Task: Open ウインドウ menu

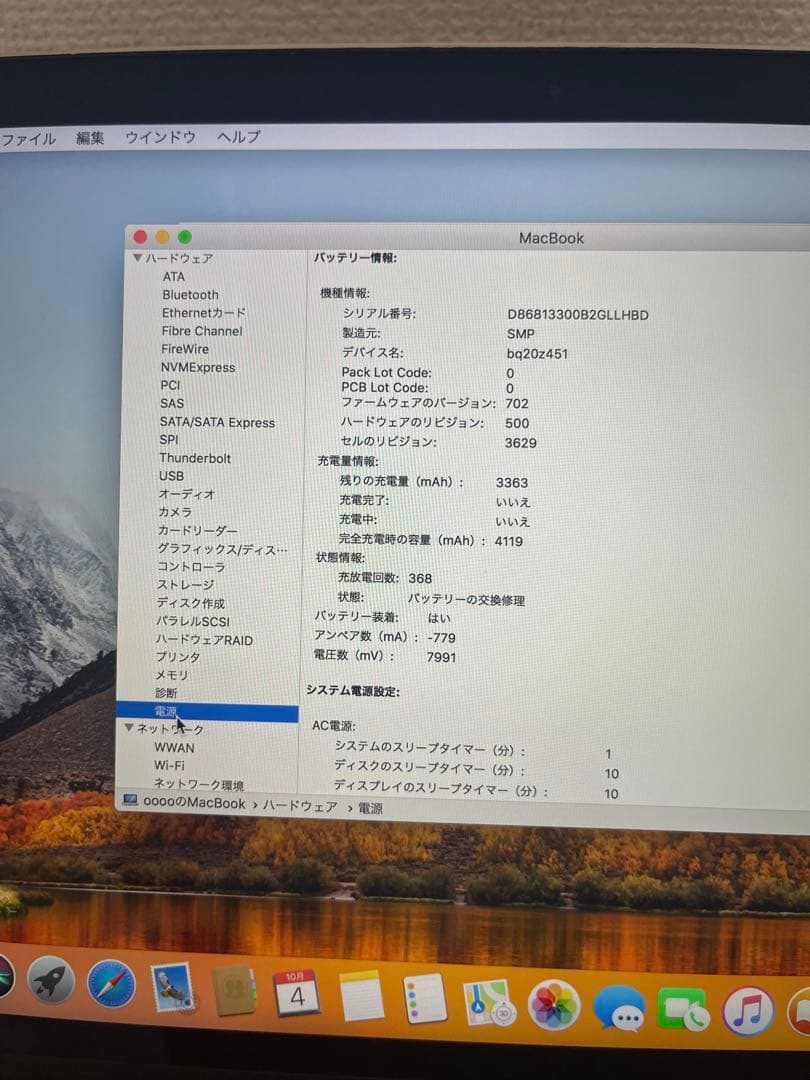Action: 160,137
